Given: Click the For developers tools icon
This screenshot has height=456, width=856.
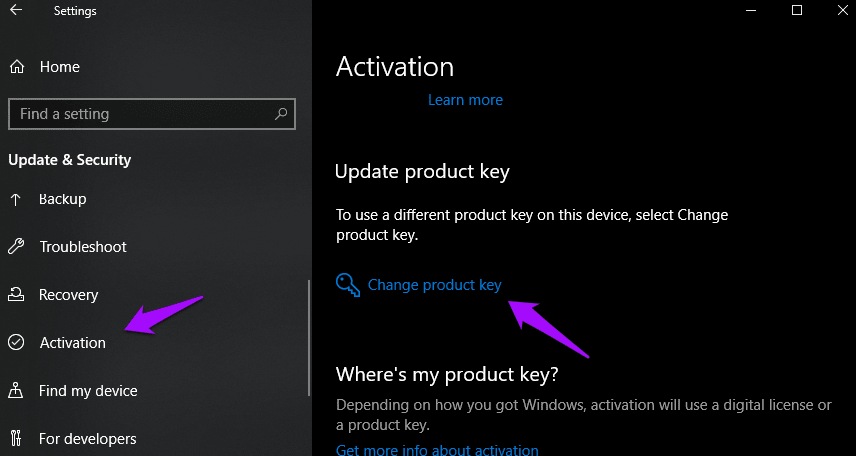Looking at the screenshot, I should [16, 439].
